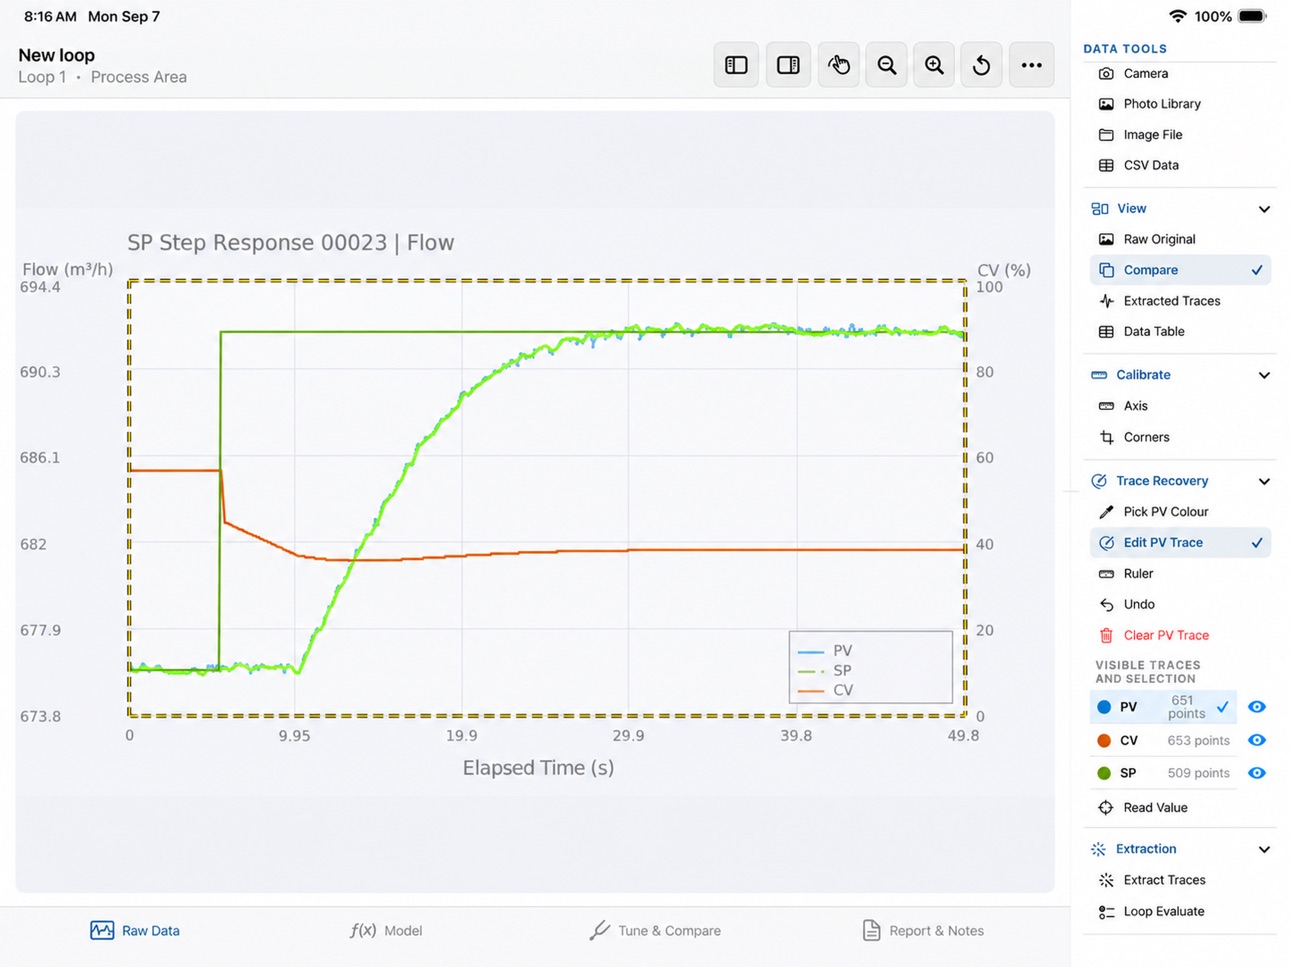Click the Pick PV Colour eyedropper icon
This screenshot has height=967, width=1290.
[x=1106, y=512]
